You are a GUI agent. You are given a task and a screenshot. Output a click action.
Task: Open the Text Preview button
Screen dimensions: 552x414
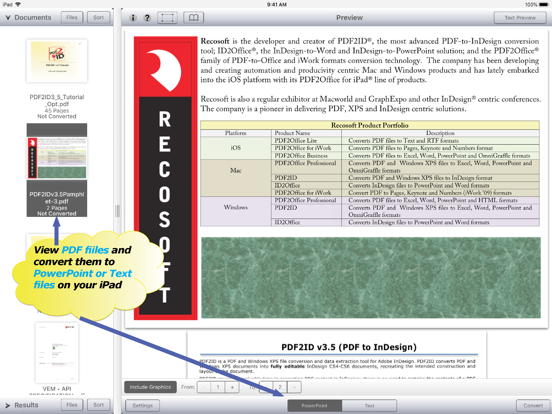(520, 18)
